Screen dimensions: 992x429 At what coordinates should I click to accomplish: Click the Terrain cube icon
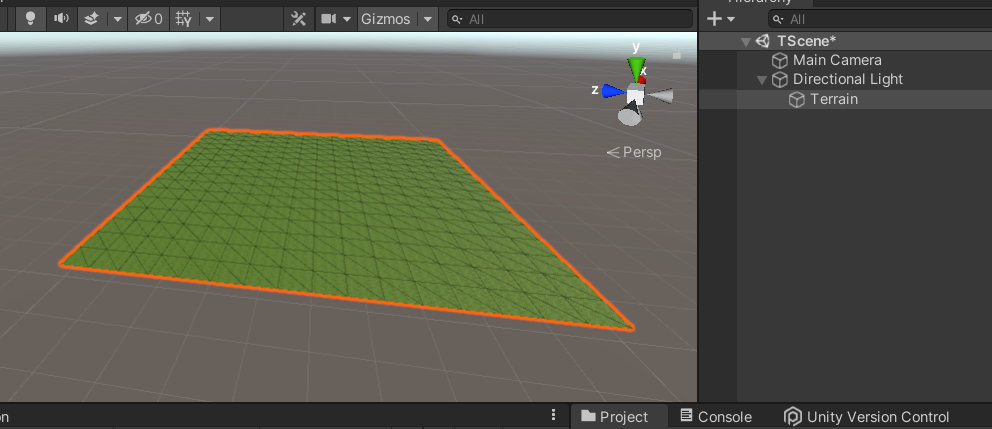(797, 99)
